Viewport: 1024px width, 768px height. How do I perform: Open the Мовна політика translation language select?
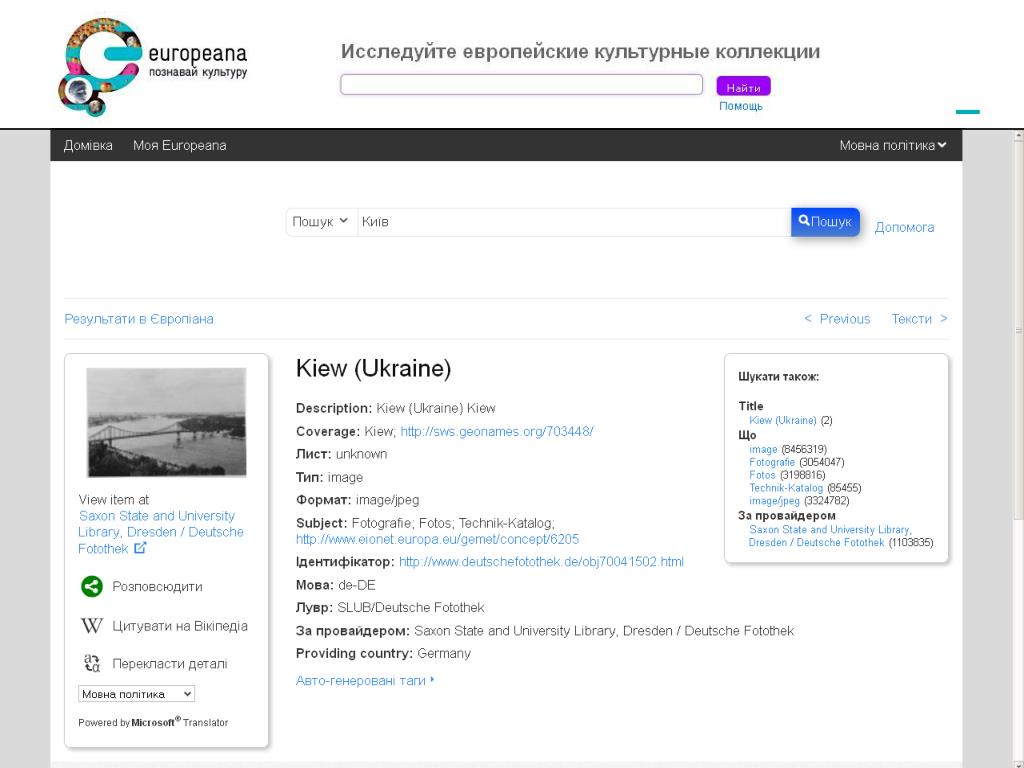[136, 694]
